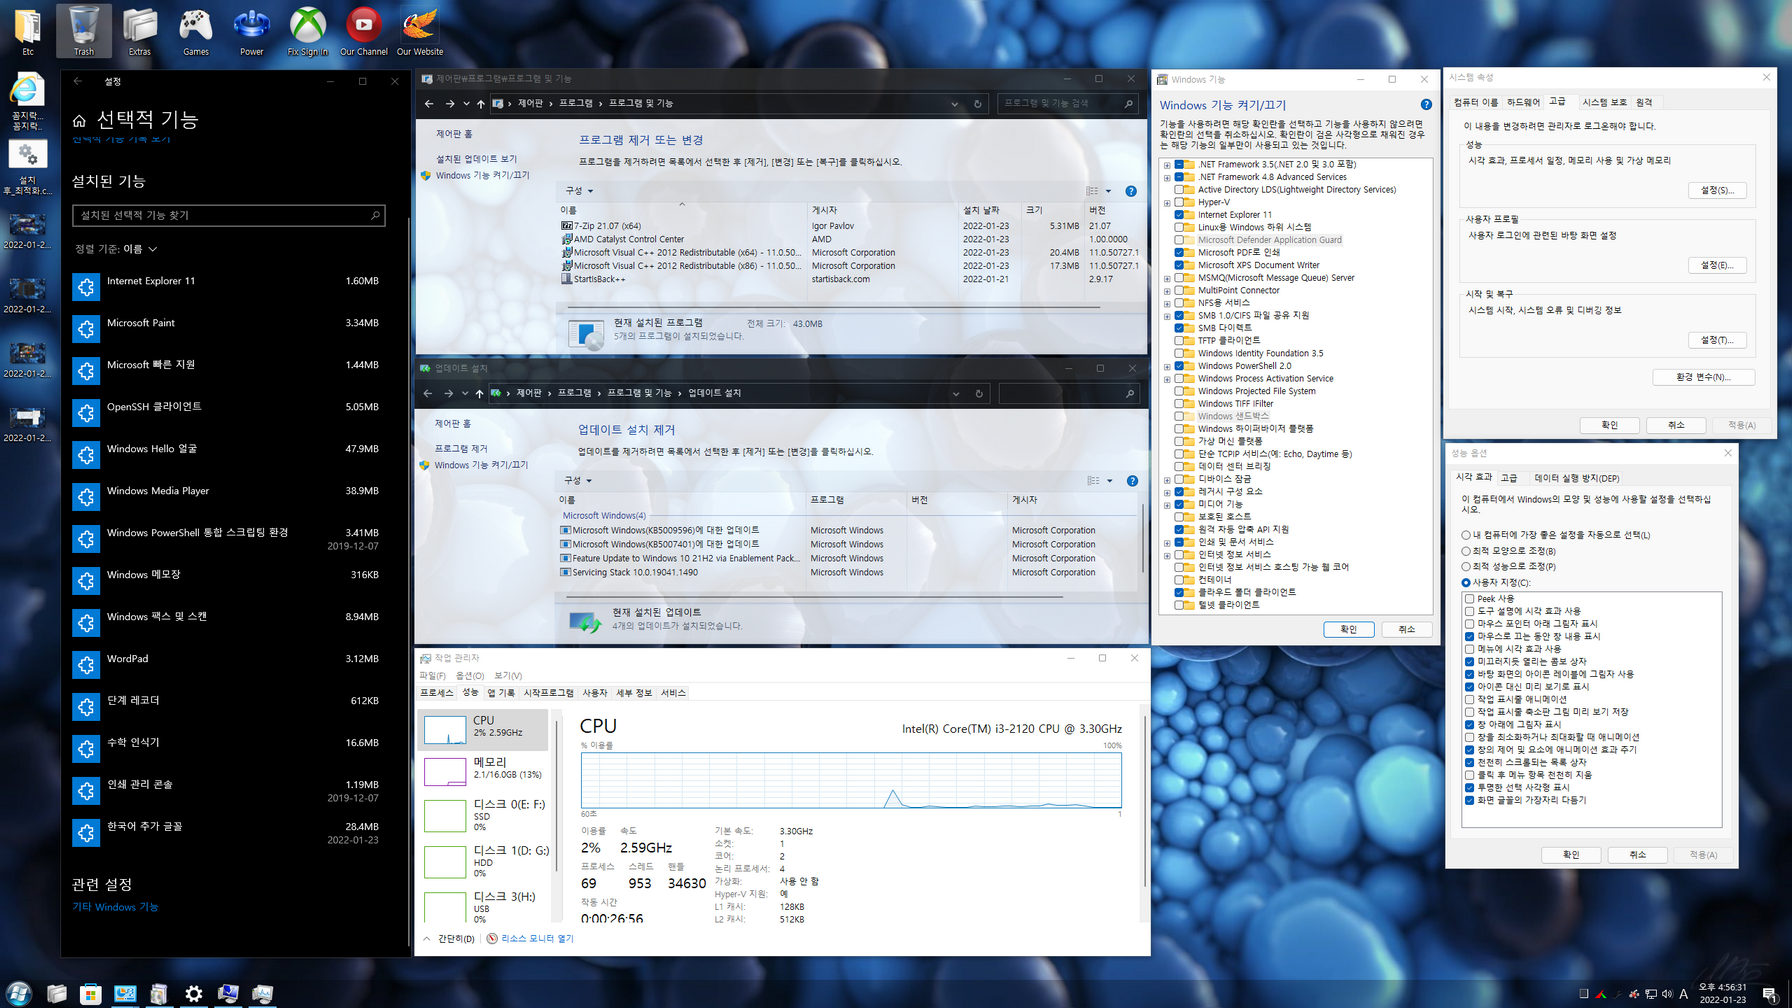This screenshot has height=1008, width=1792.
Task: Click Internet Explorer 11 feature icon in Settings
Action: (x=86, y=287)
